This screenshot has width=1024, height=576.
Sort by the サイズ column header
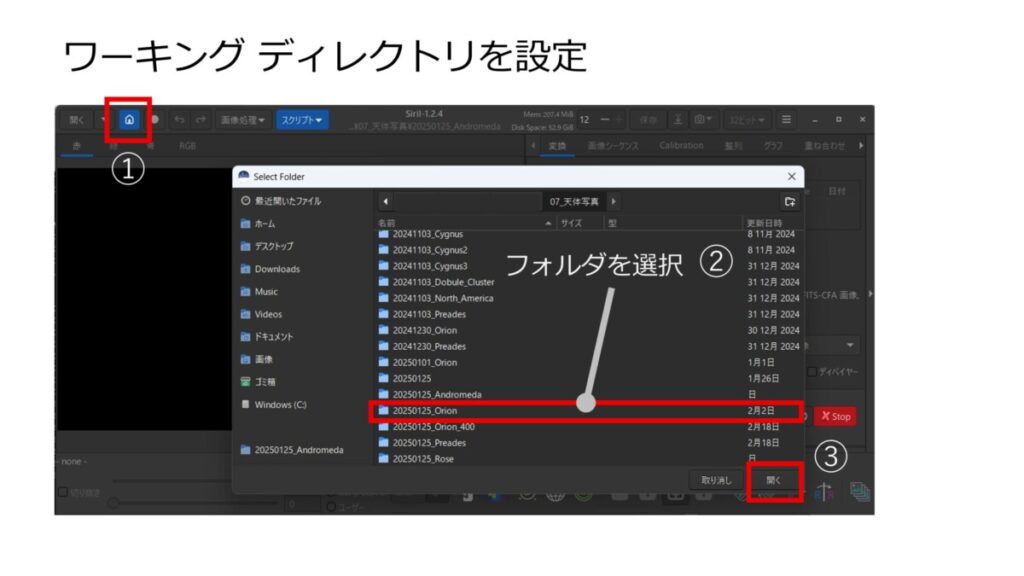click(579, 223)
